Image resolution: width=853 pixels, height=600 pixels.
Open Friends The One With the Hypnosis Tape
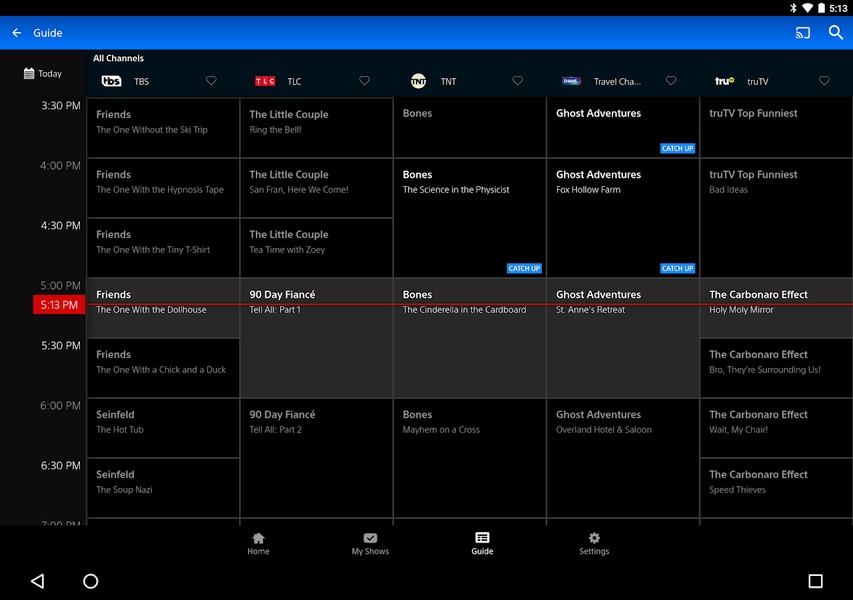pos(163,188)
